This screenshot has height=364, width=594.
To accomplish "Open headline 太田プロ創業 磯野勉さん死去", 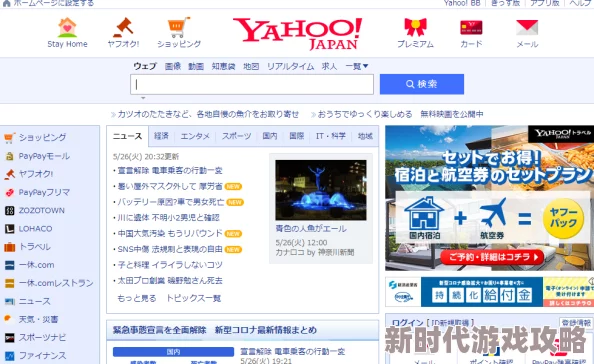I will coord(170,281).
